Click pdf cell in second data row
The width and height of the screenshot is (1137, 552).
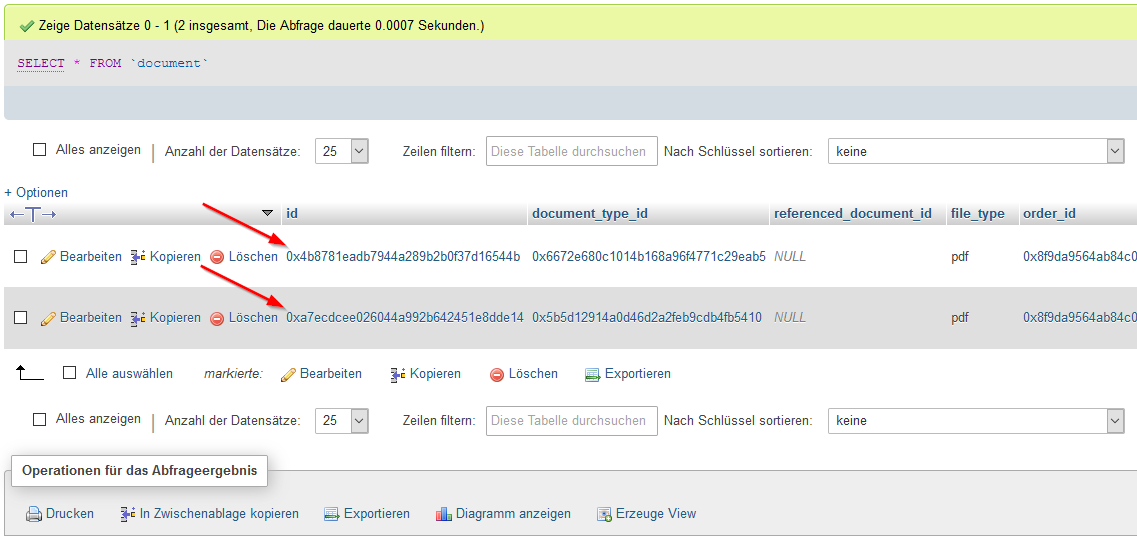point(960,318)
